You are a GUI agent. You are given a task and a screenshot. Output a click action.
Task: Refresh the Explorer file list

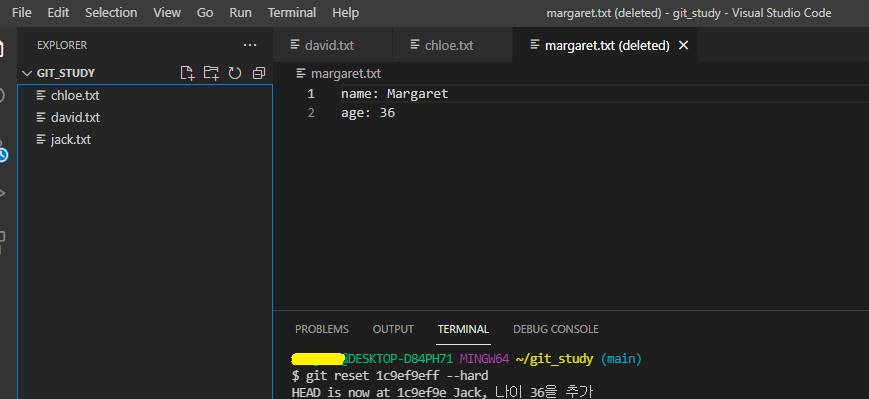[x=235, y=73]
